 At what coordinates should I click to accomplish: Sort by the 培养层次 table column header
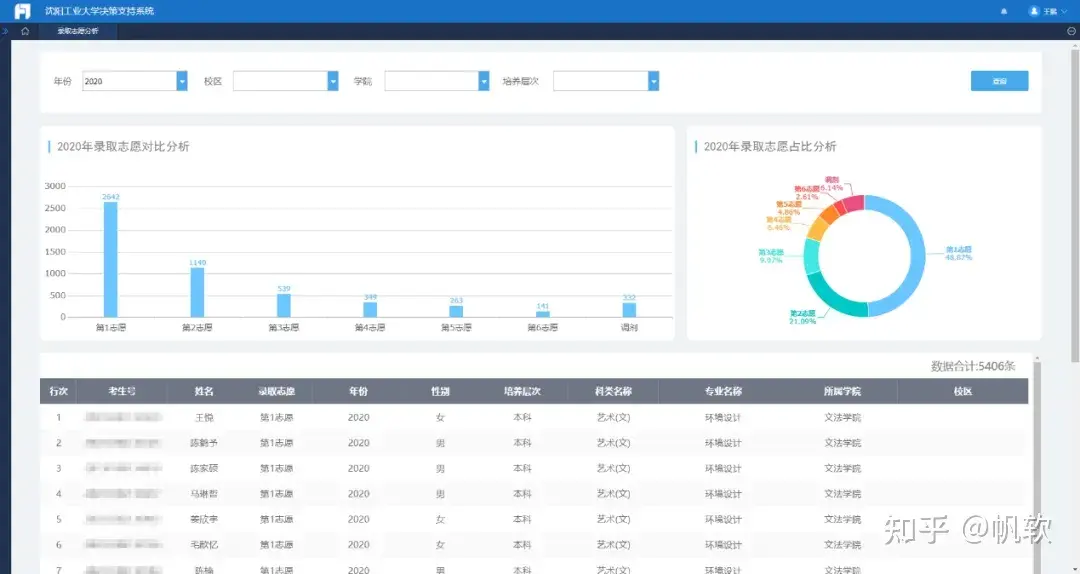pos(522,391)
